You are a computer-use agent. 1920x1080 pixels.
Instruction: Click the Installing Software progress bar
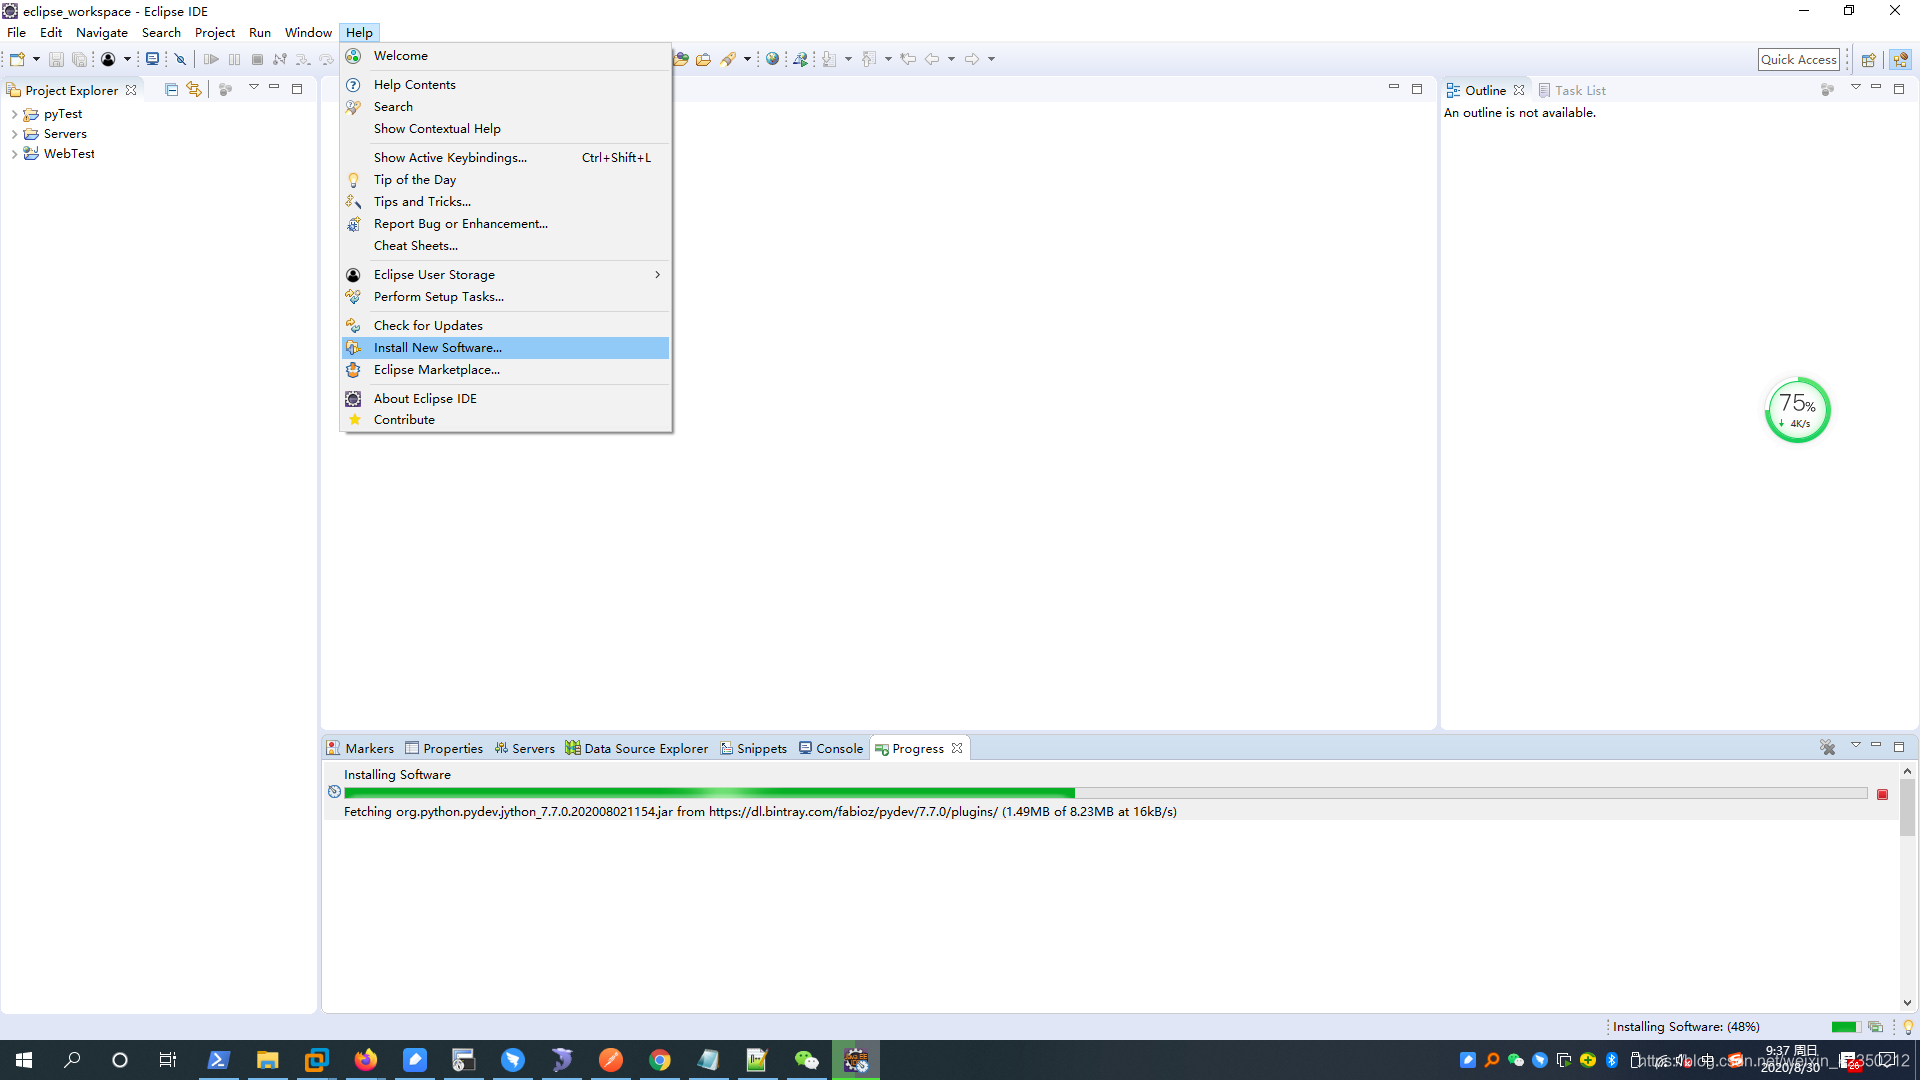click(x=1105, y=793)
